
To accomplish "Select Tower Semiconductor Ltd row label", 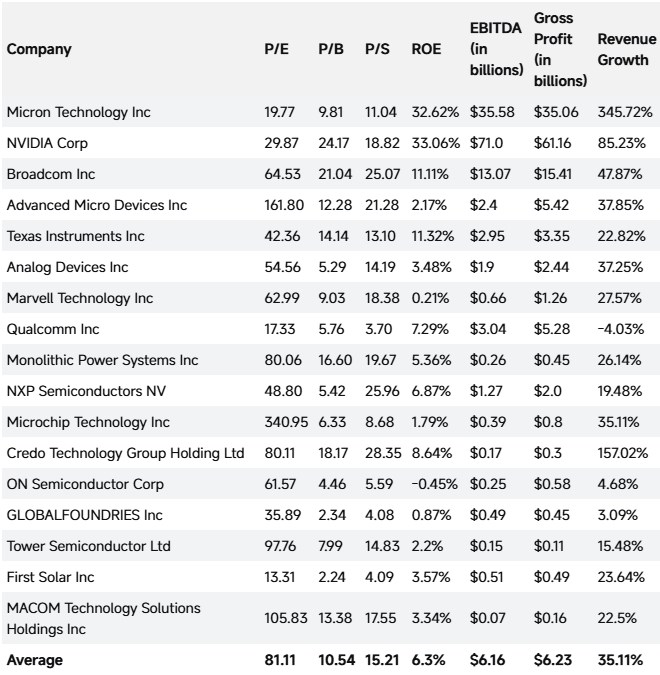I will (88, 546).
